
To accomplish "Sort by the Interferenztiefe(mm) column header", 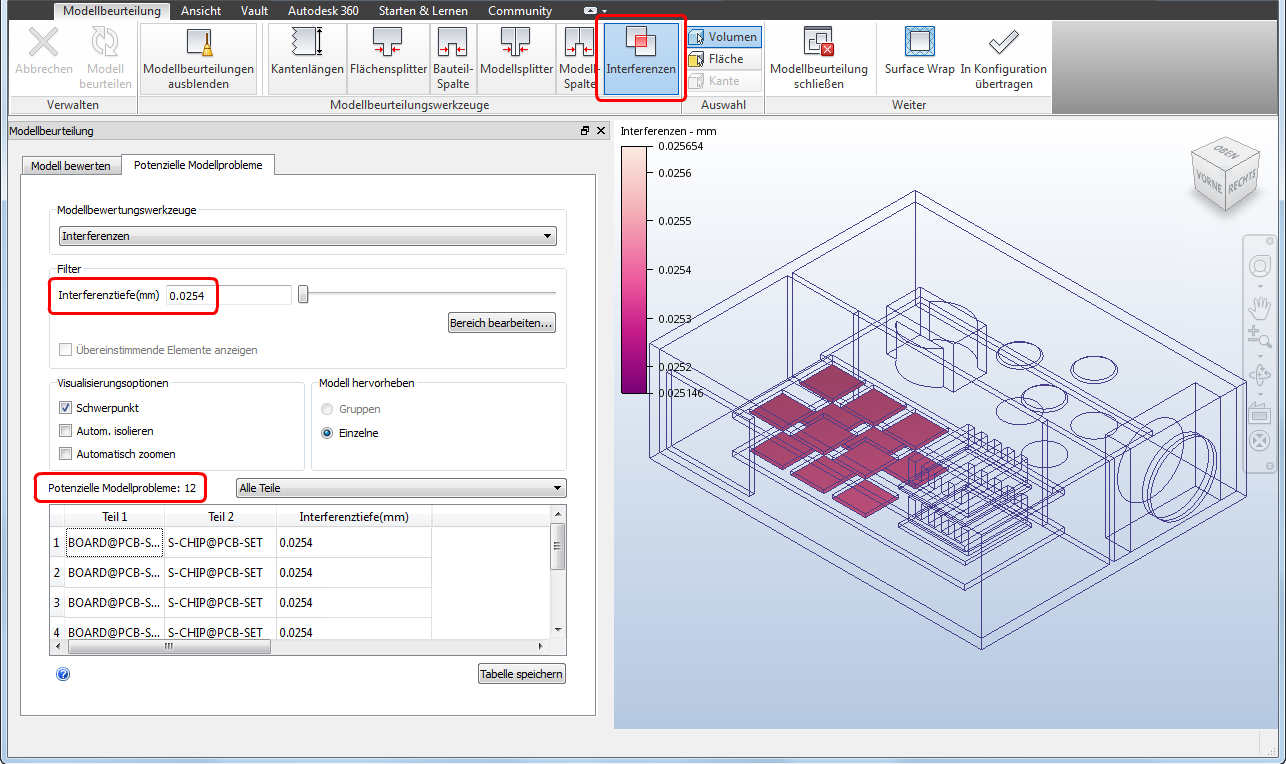I will point(354,517).
